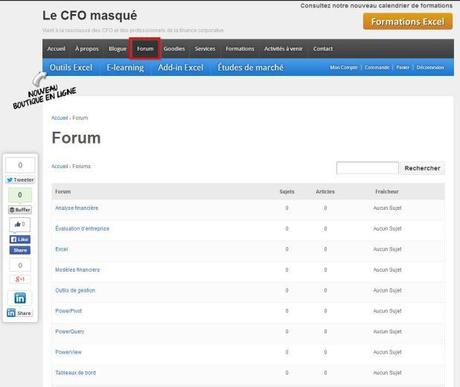
Task: Select the Études de marché tab
Action: [250, 67]
